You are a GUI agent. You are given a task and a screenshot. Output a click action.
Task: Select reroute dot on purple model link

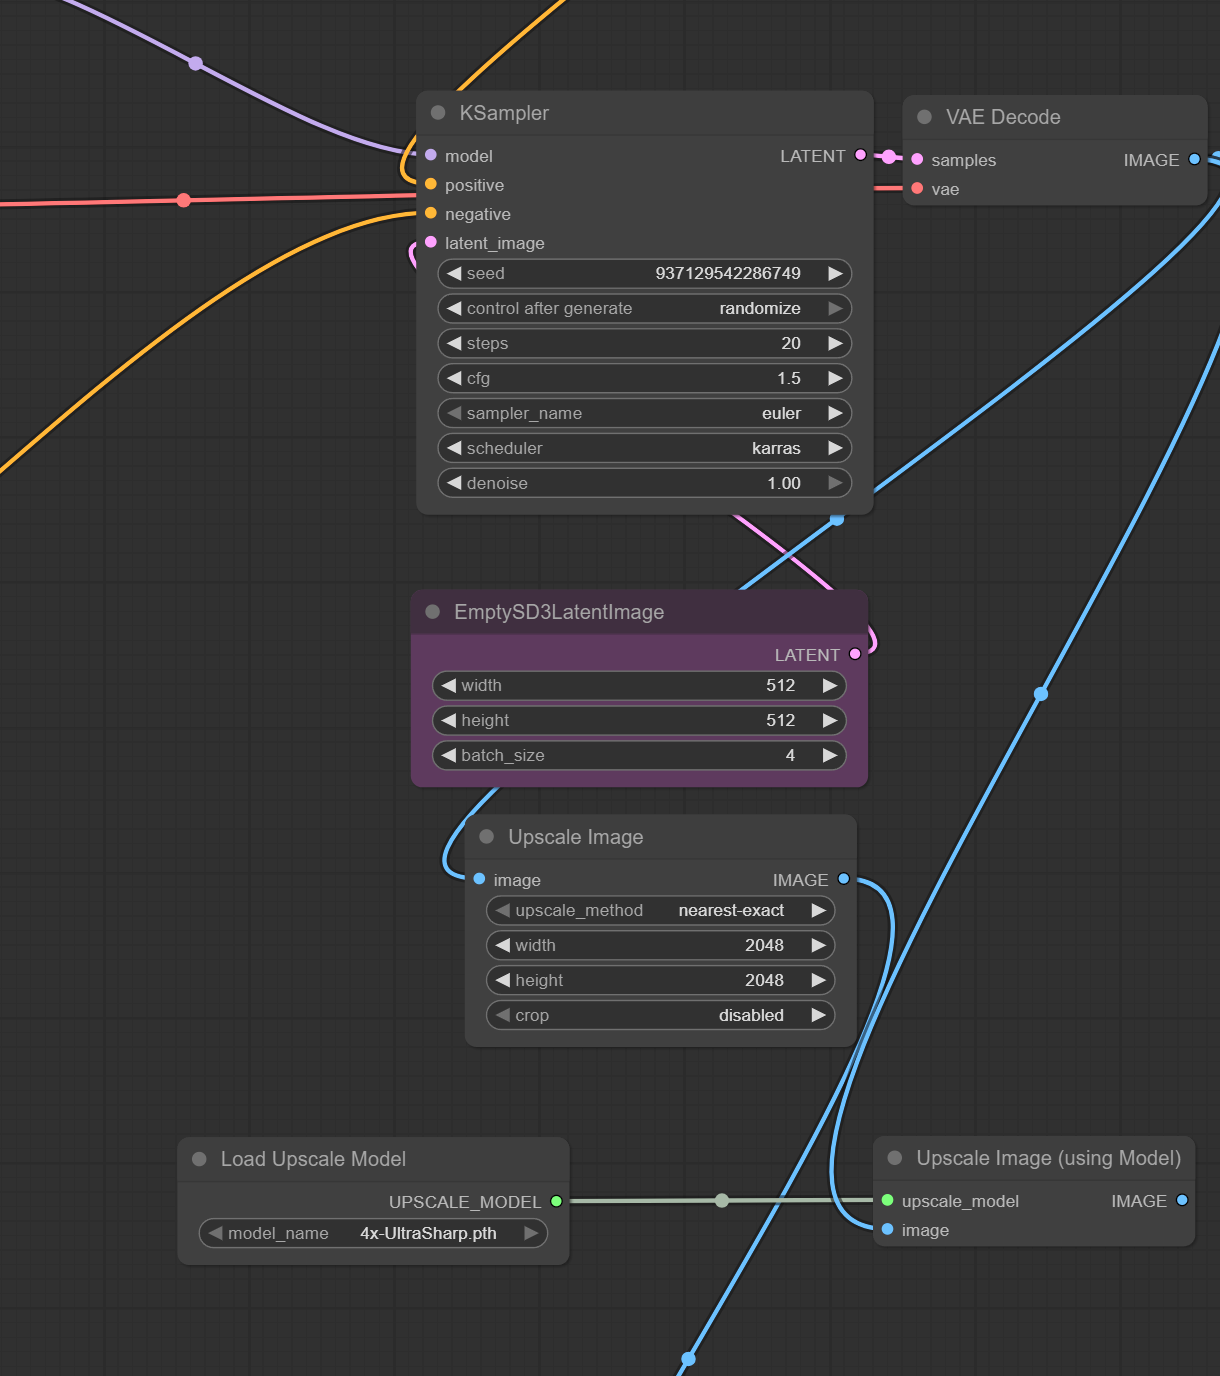196,64
